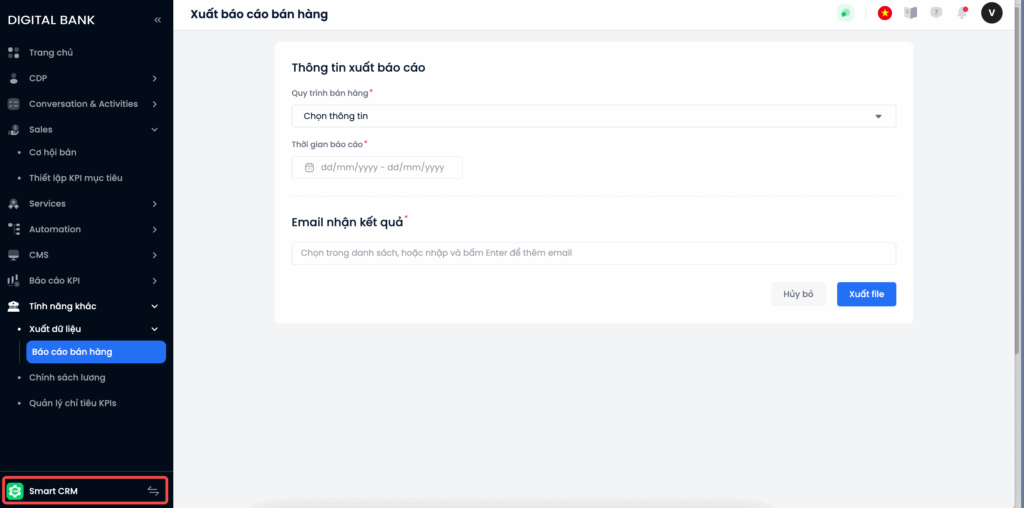Click the help question mark icon
Viewport: 1024px width, 508px height.
coord(936,13)
